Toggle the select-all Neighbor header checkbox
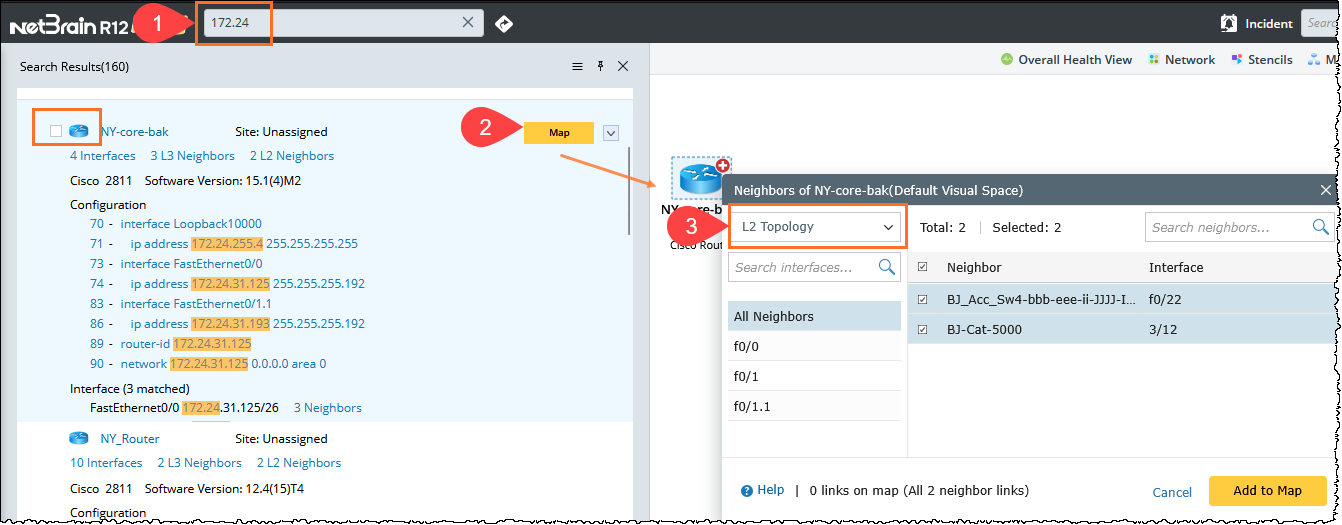 (x=923, y=267)
